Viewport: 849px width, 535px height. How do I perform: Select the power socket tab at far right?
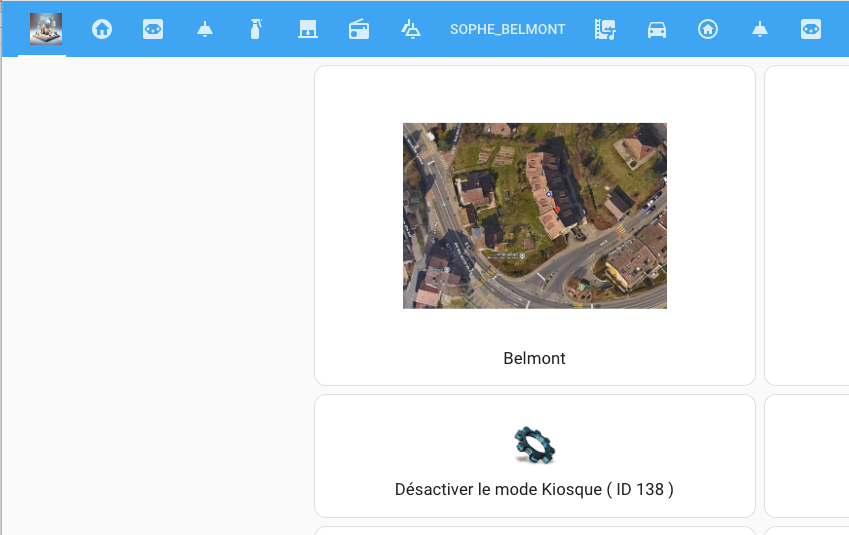pos(811,29)
